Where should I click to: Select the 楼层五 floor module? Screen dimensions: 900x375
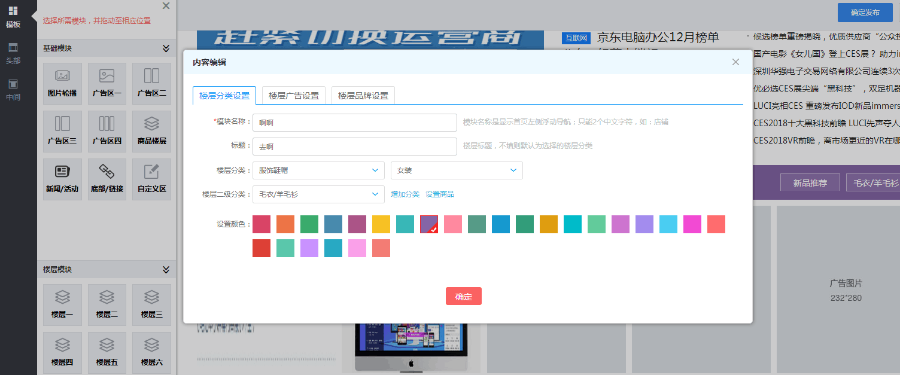coord(107,353)
